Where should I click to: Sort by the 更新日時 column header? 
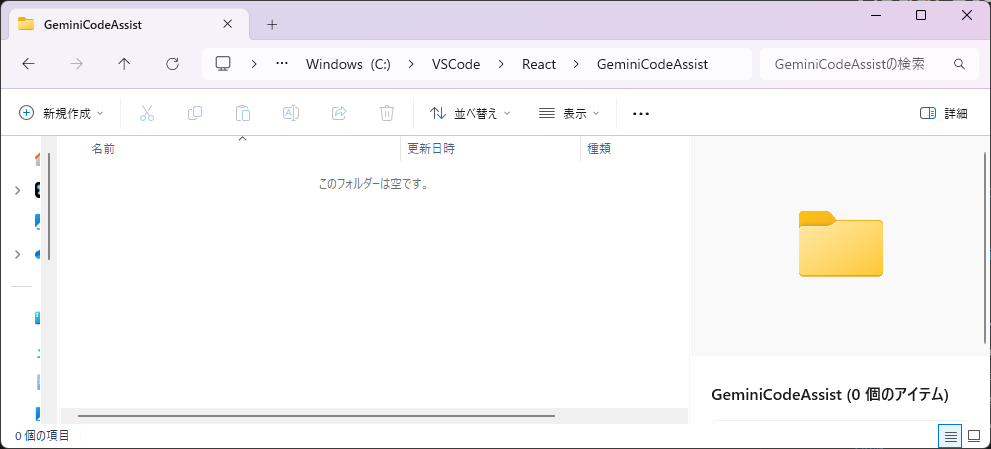pyautogui.click(x=490, y=149)
